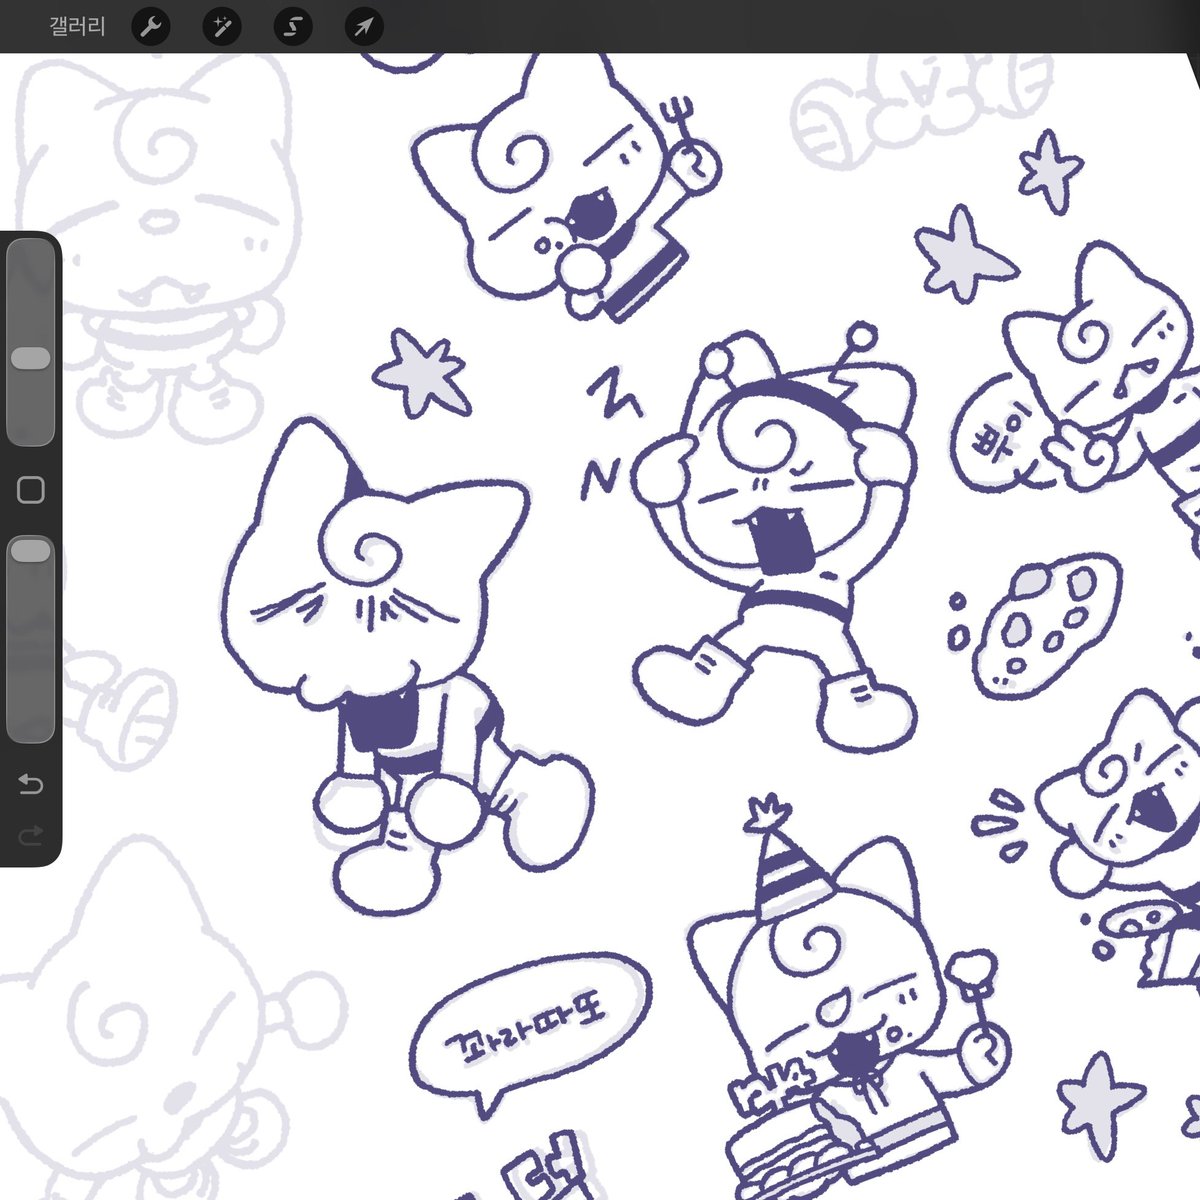
Task: Undo the last stroke with the undo arrow
Action: pos(31,784)
